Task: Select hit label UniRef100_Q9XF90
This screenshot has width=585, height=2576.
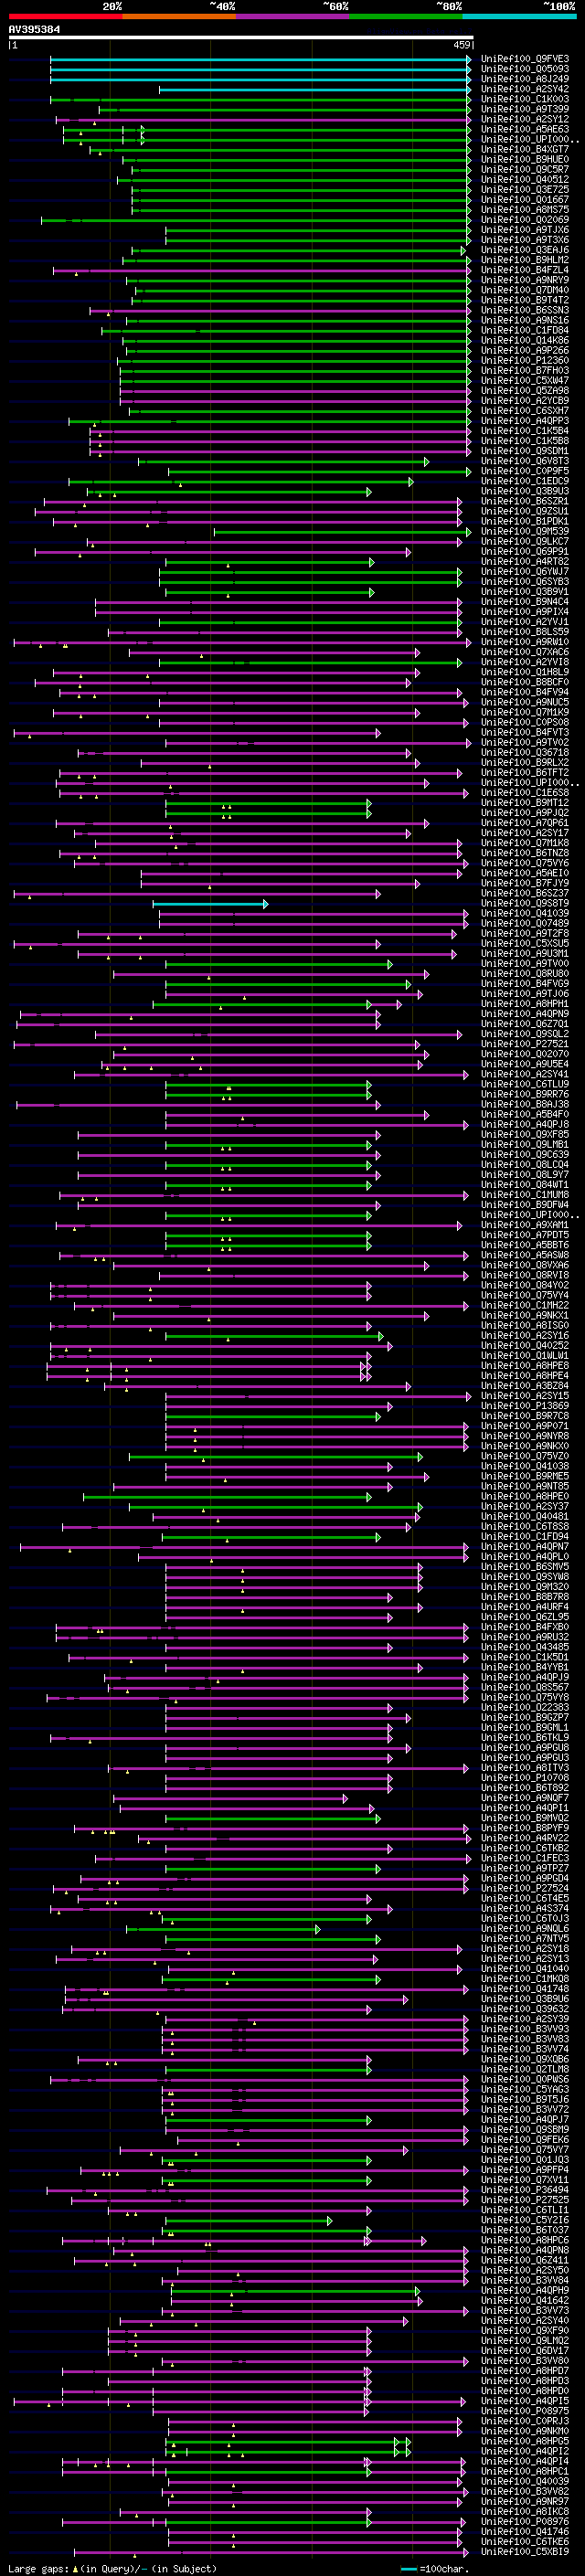Action: (x=525, y=2330)
